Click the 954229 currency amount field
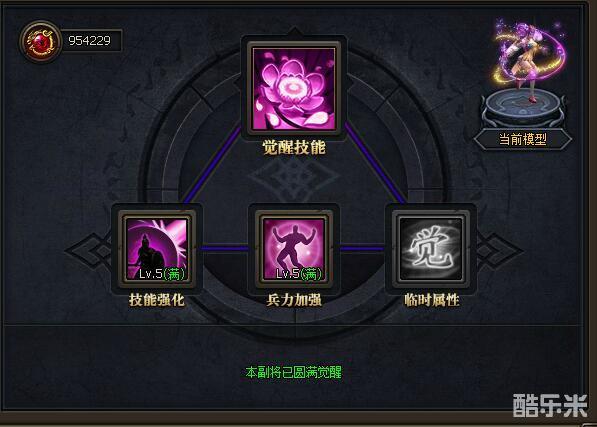 pos(91,41)
